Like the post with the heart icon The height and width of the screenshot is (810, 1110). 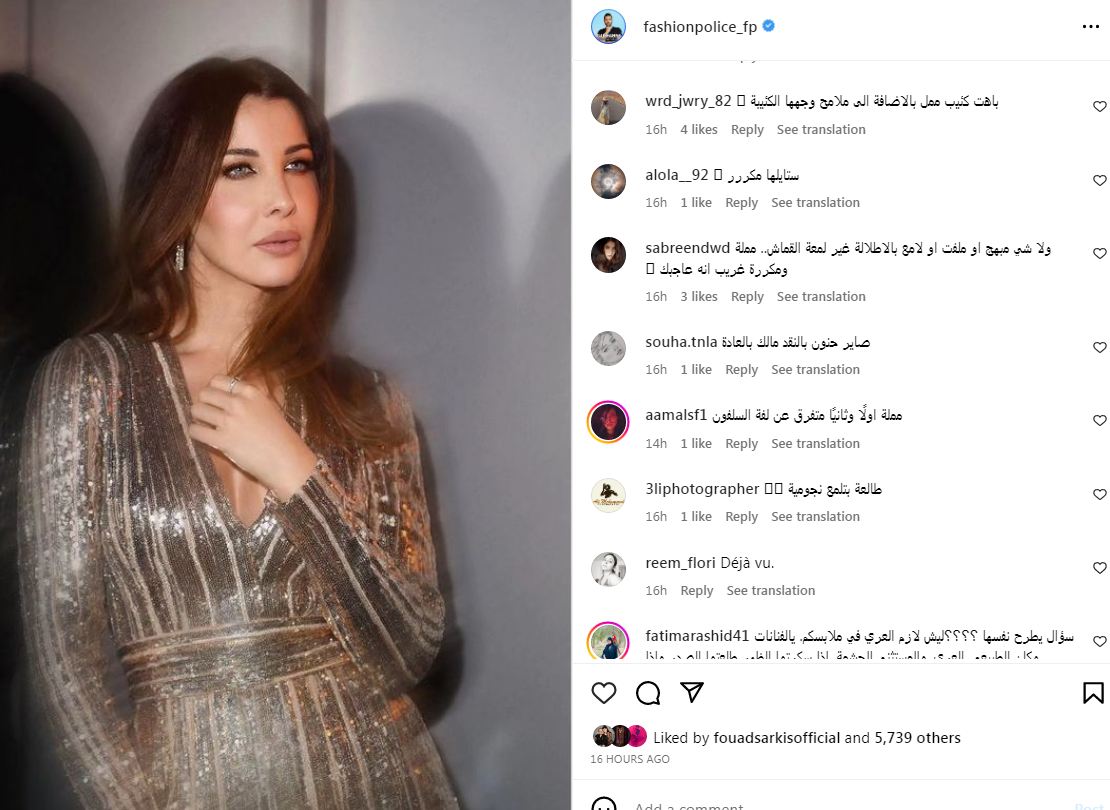pyautogui.click(x=604, y=692)
